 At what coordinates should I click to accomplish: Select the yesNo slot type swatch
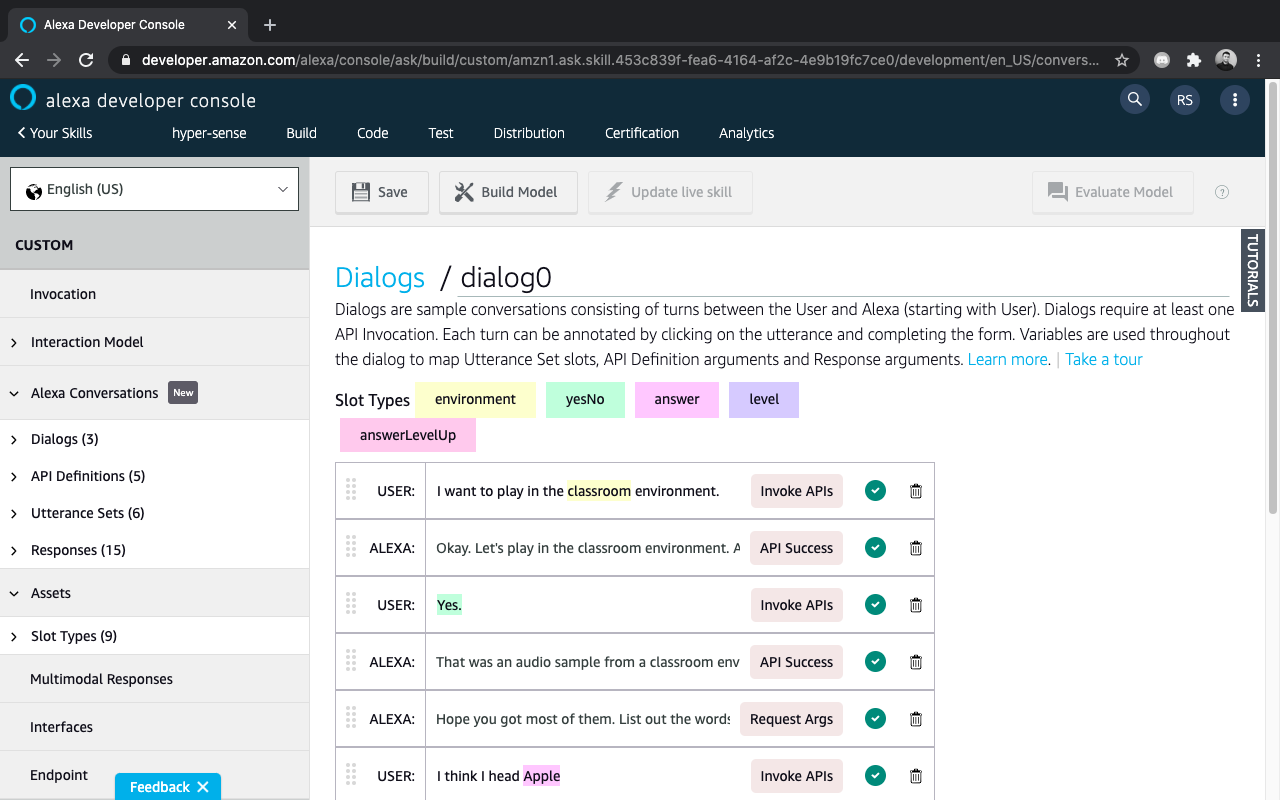[x=585, y=399]
